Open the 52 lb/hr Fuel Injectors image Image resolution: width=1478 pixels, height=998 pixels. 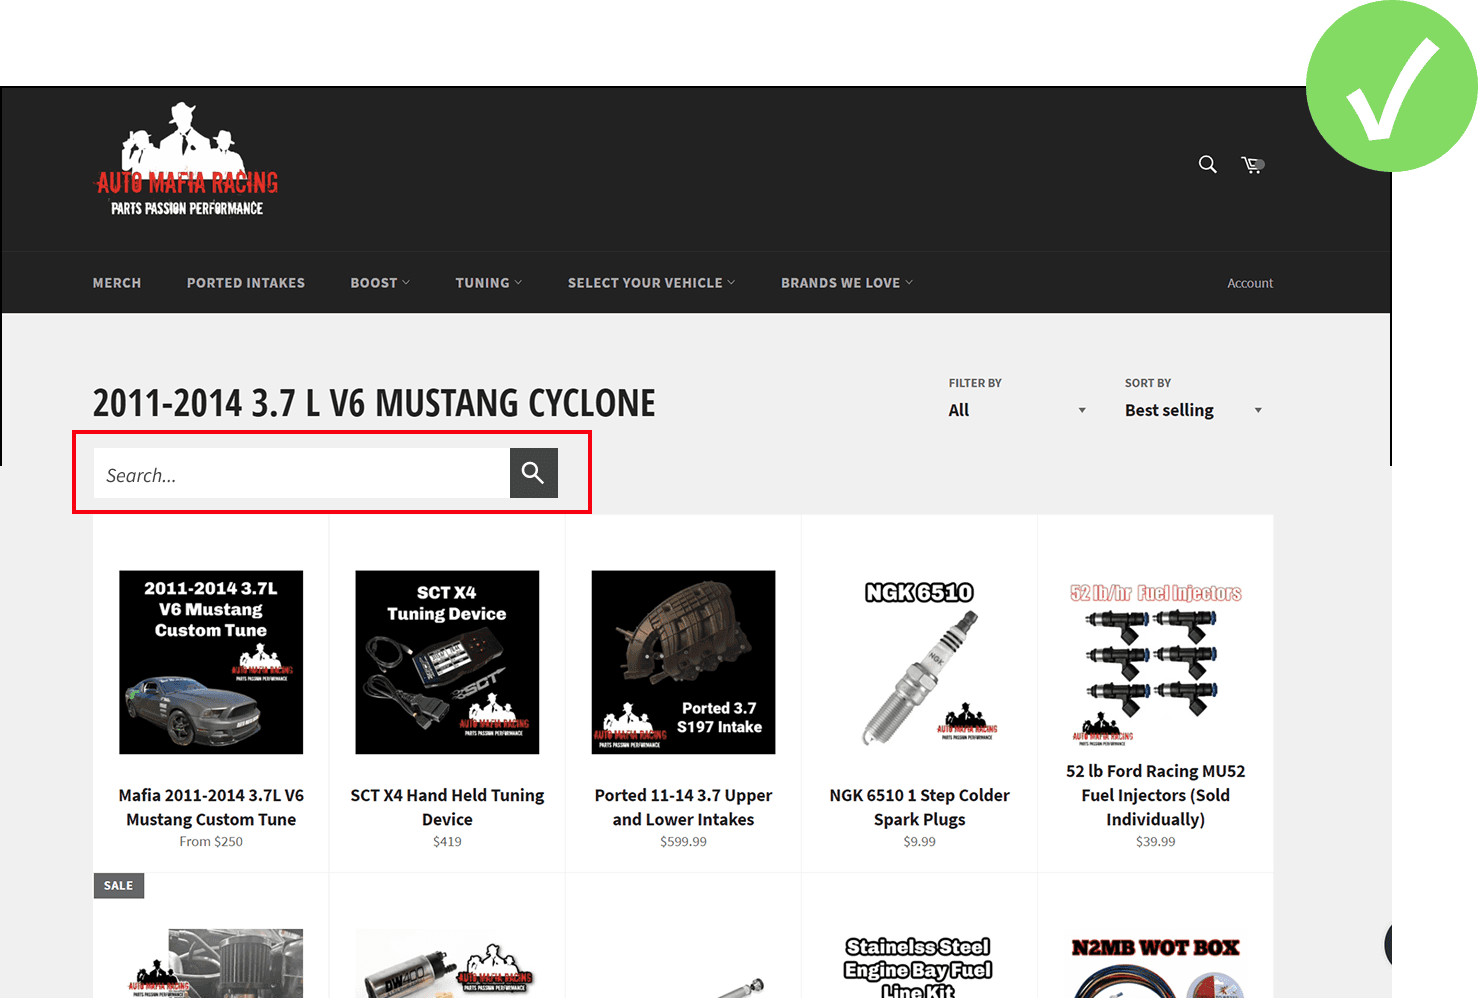point(1156,662)
